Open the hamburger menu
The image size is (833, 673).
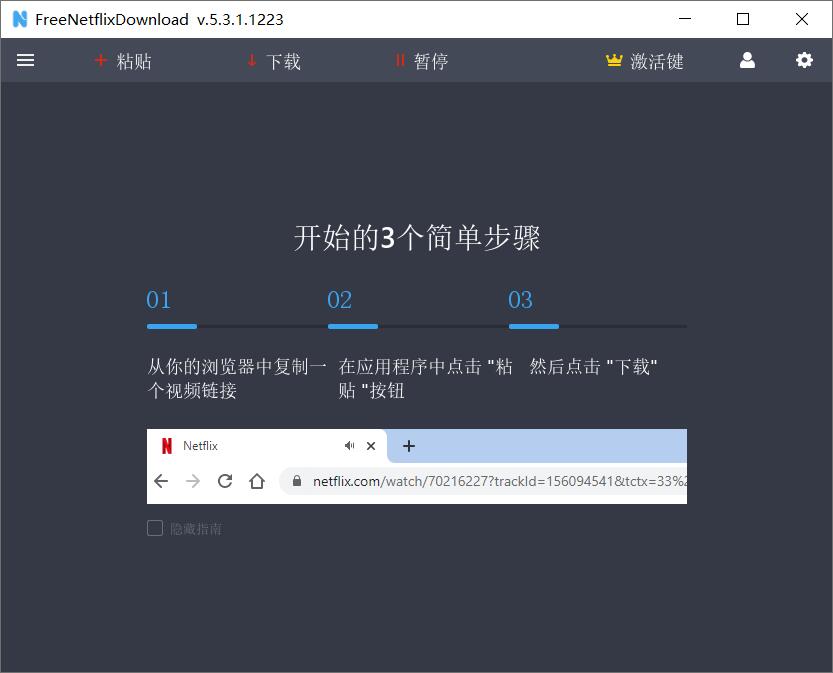pos(26,61)
